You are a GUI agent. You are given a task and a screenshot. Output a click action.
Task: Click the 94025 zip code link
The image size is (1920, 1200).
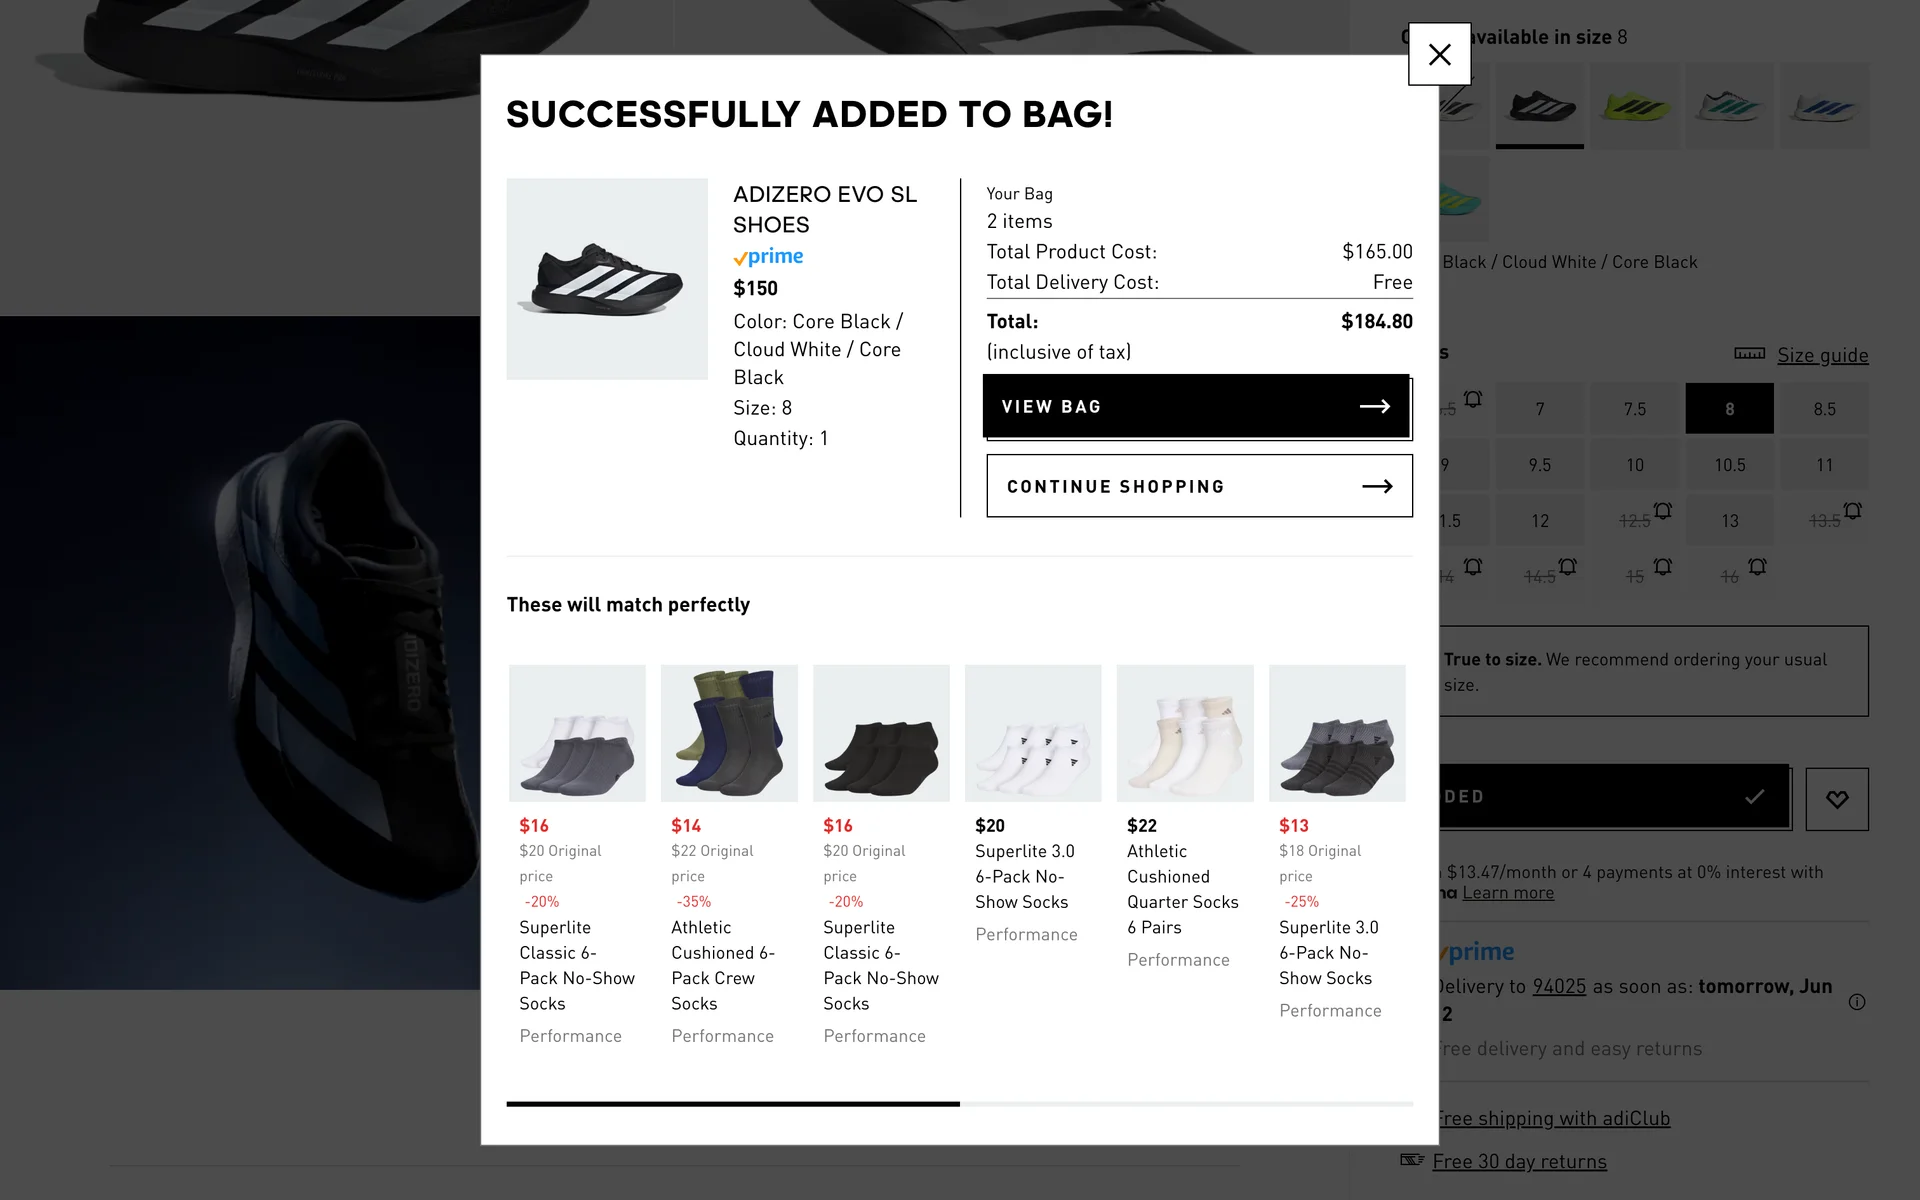1559,986
